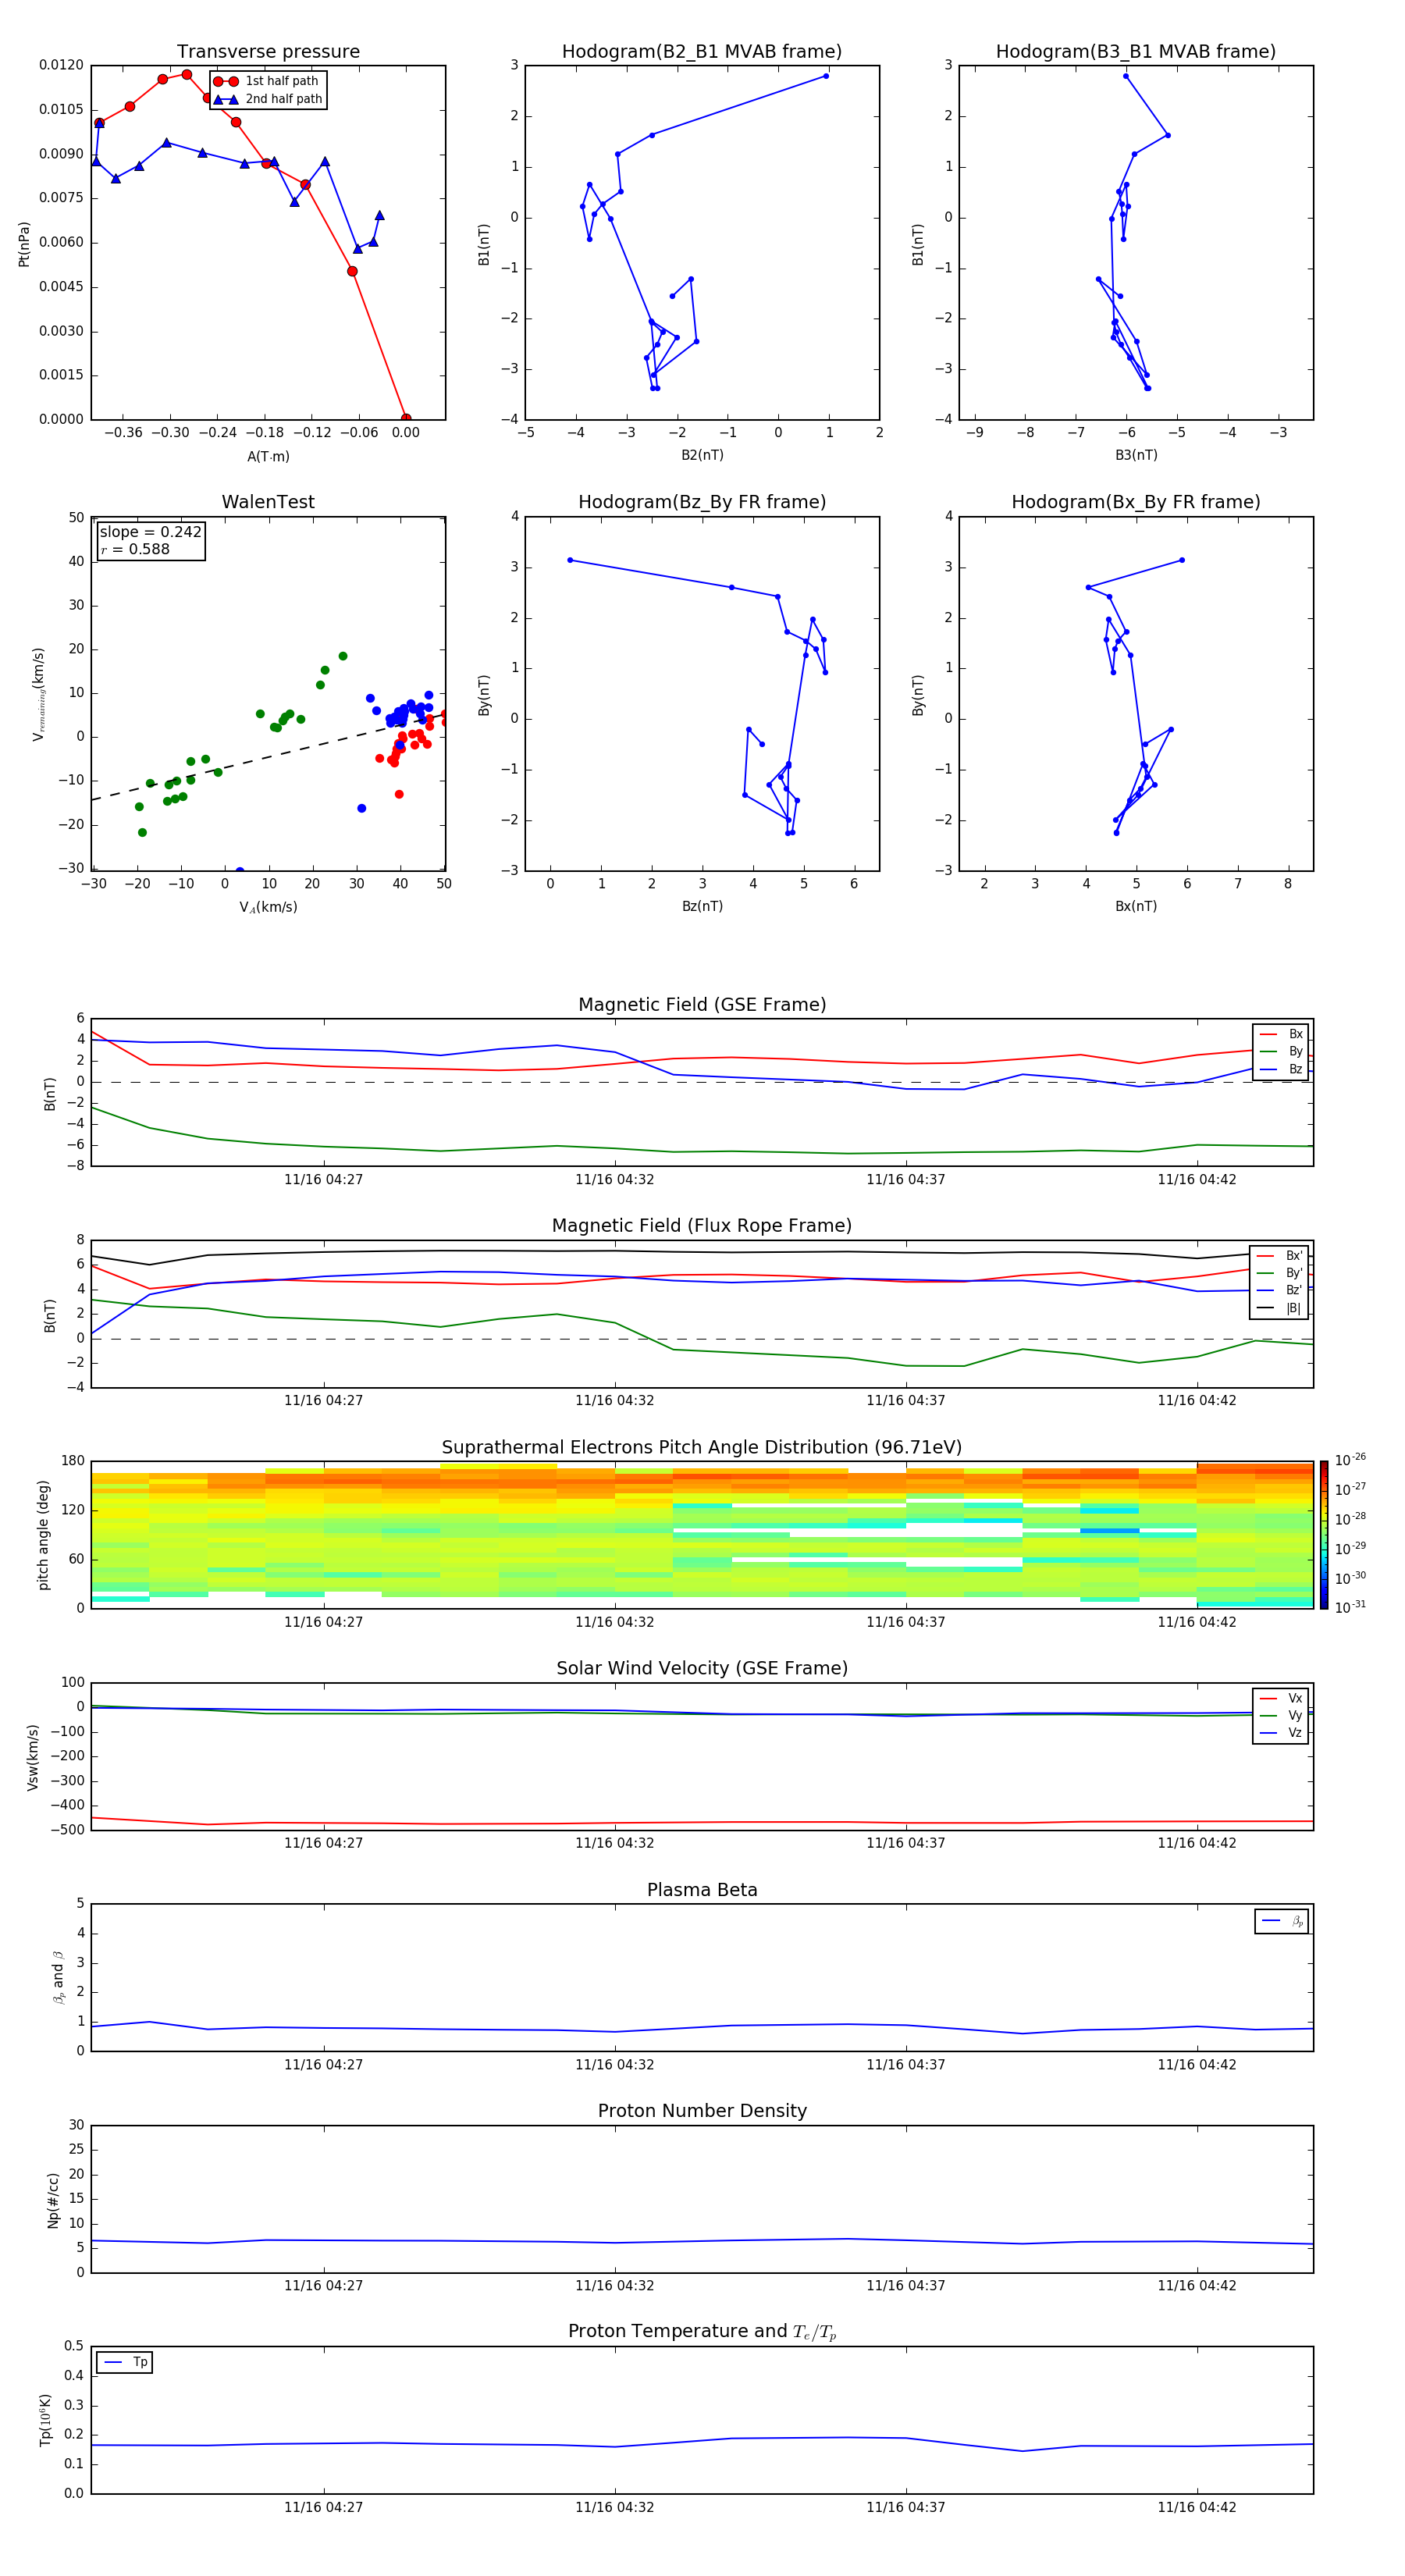Click '11/16 04:42' tick under Plasma Beta panel
Screen dimensions: 1405x2576
1197,2064
